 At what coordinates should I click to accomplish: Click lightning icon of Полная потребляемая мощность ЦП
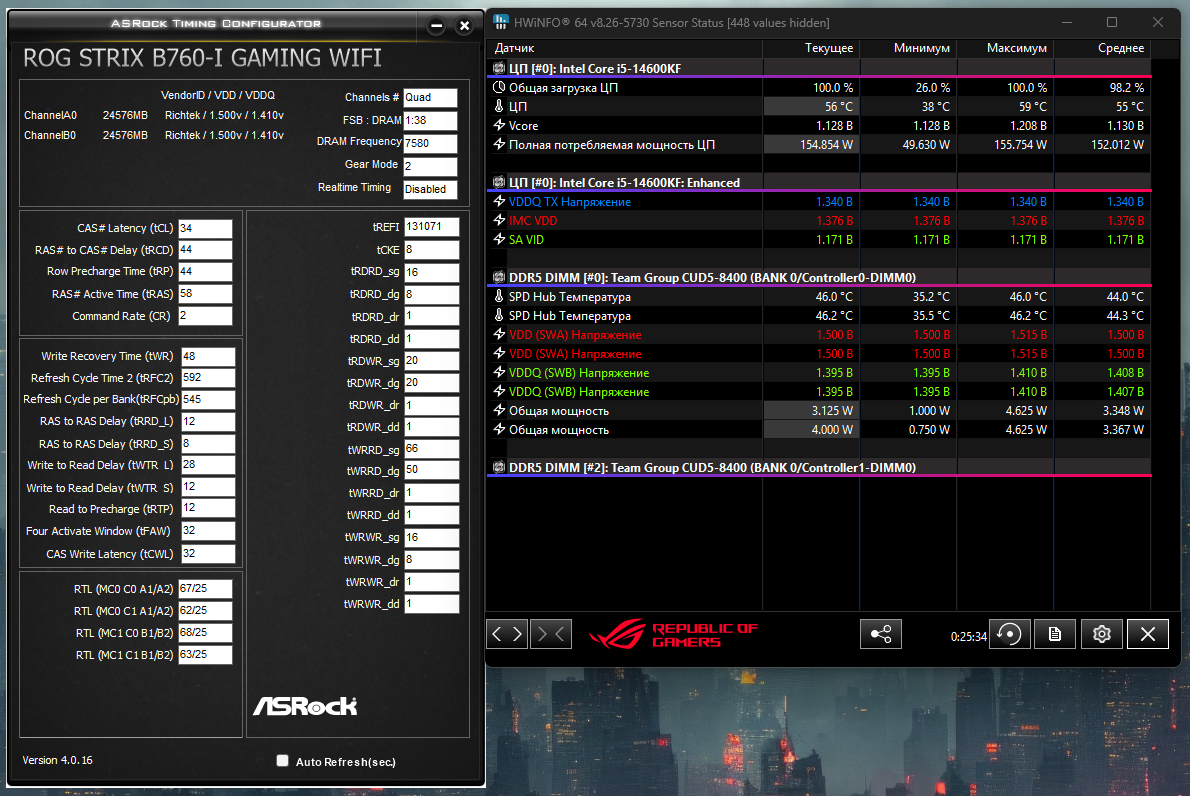point(499,144)
